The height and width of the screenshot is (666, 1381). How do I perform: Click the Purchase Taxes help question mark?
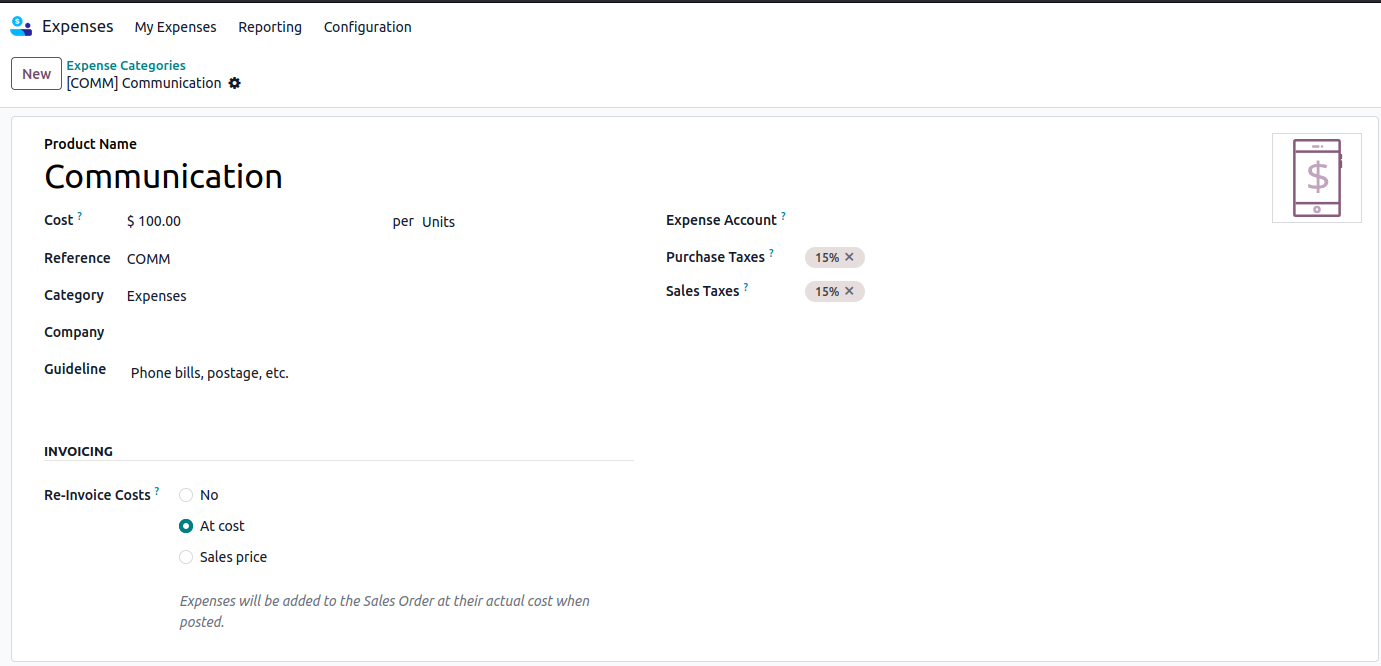(x=771, y=253)
